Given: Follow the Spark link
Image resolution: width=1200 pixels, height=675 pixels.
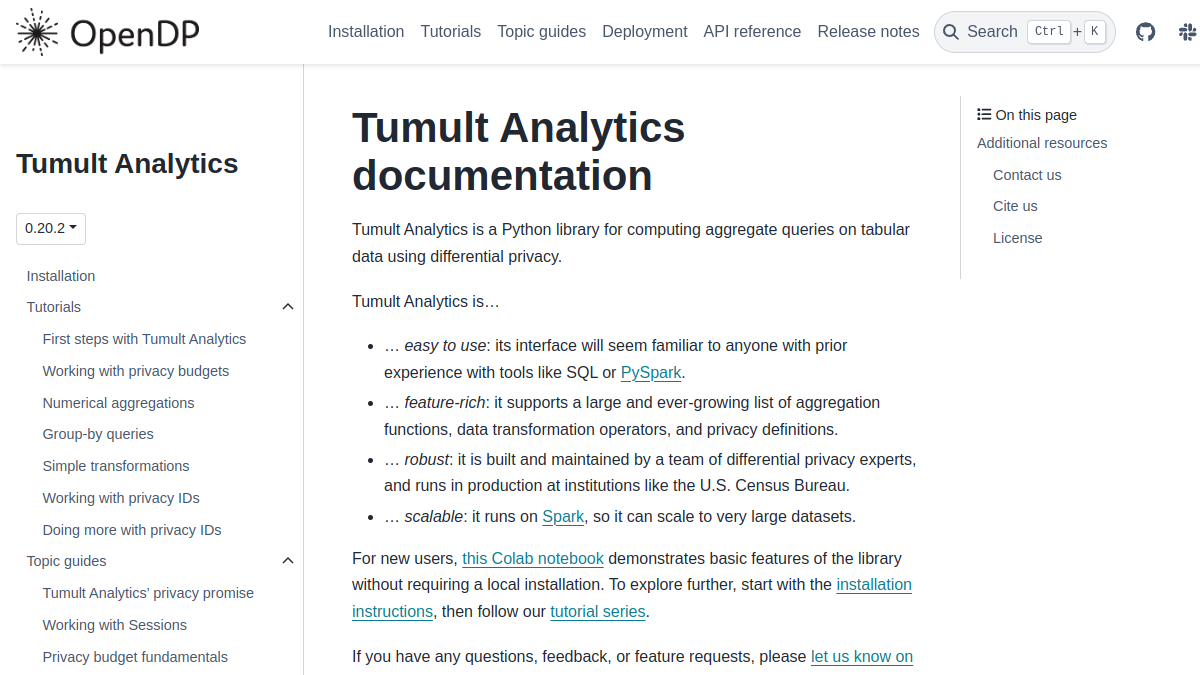Looking at the screenshot, I should click(563, 517).
